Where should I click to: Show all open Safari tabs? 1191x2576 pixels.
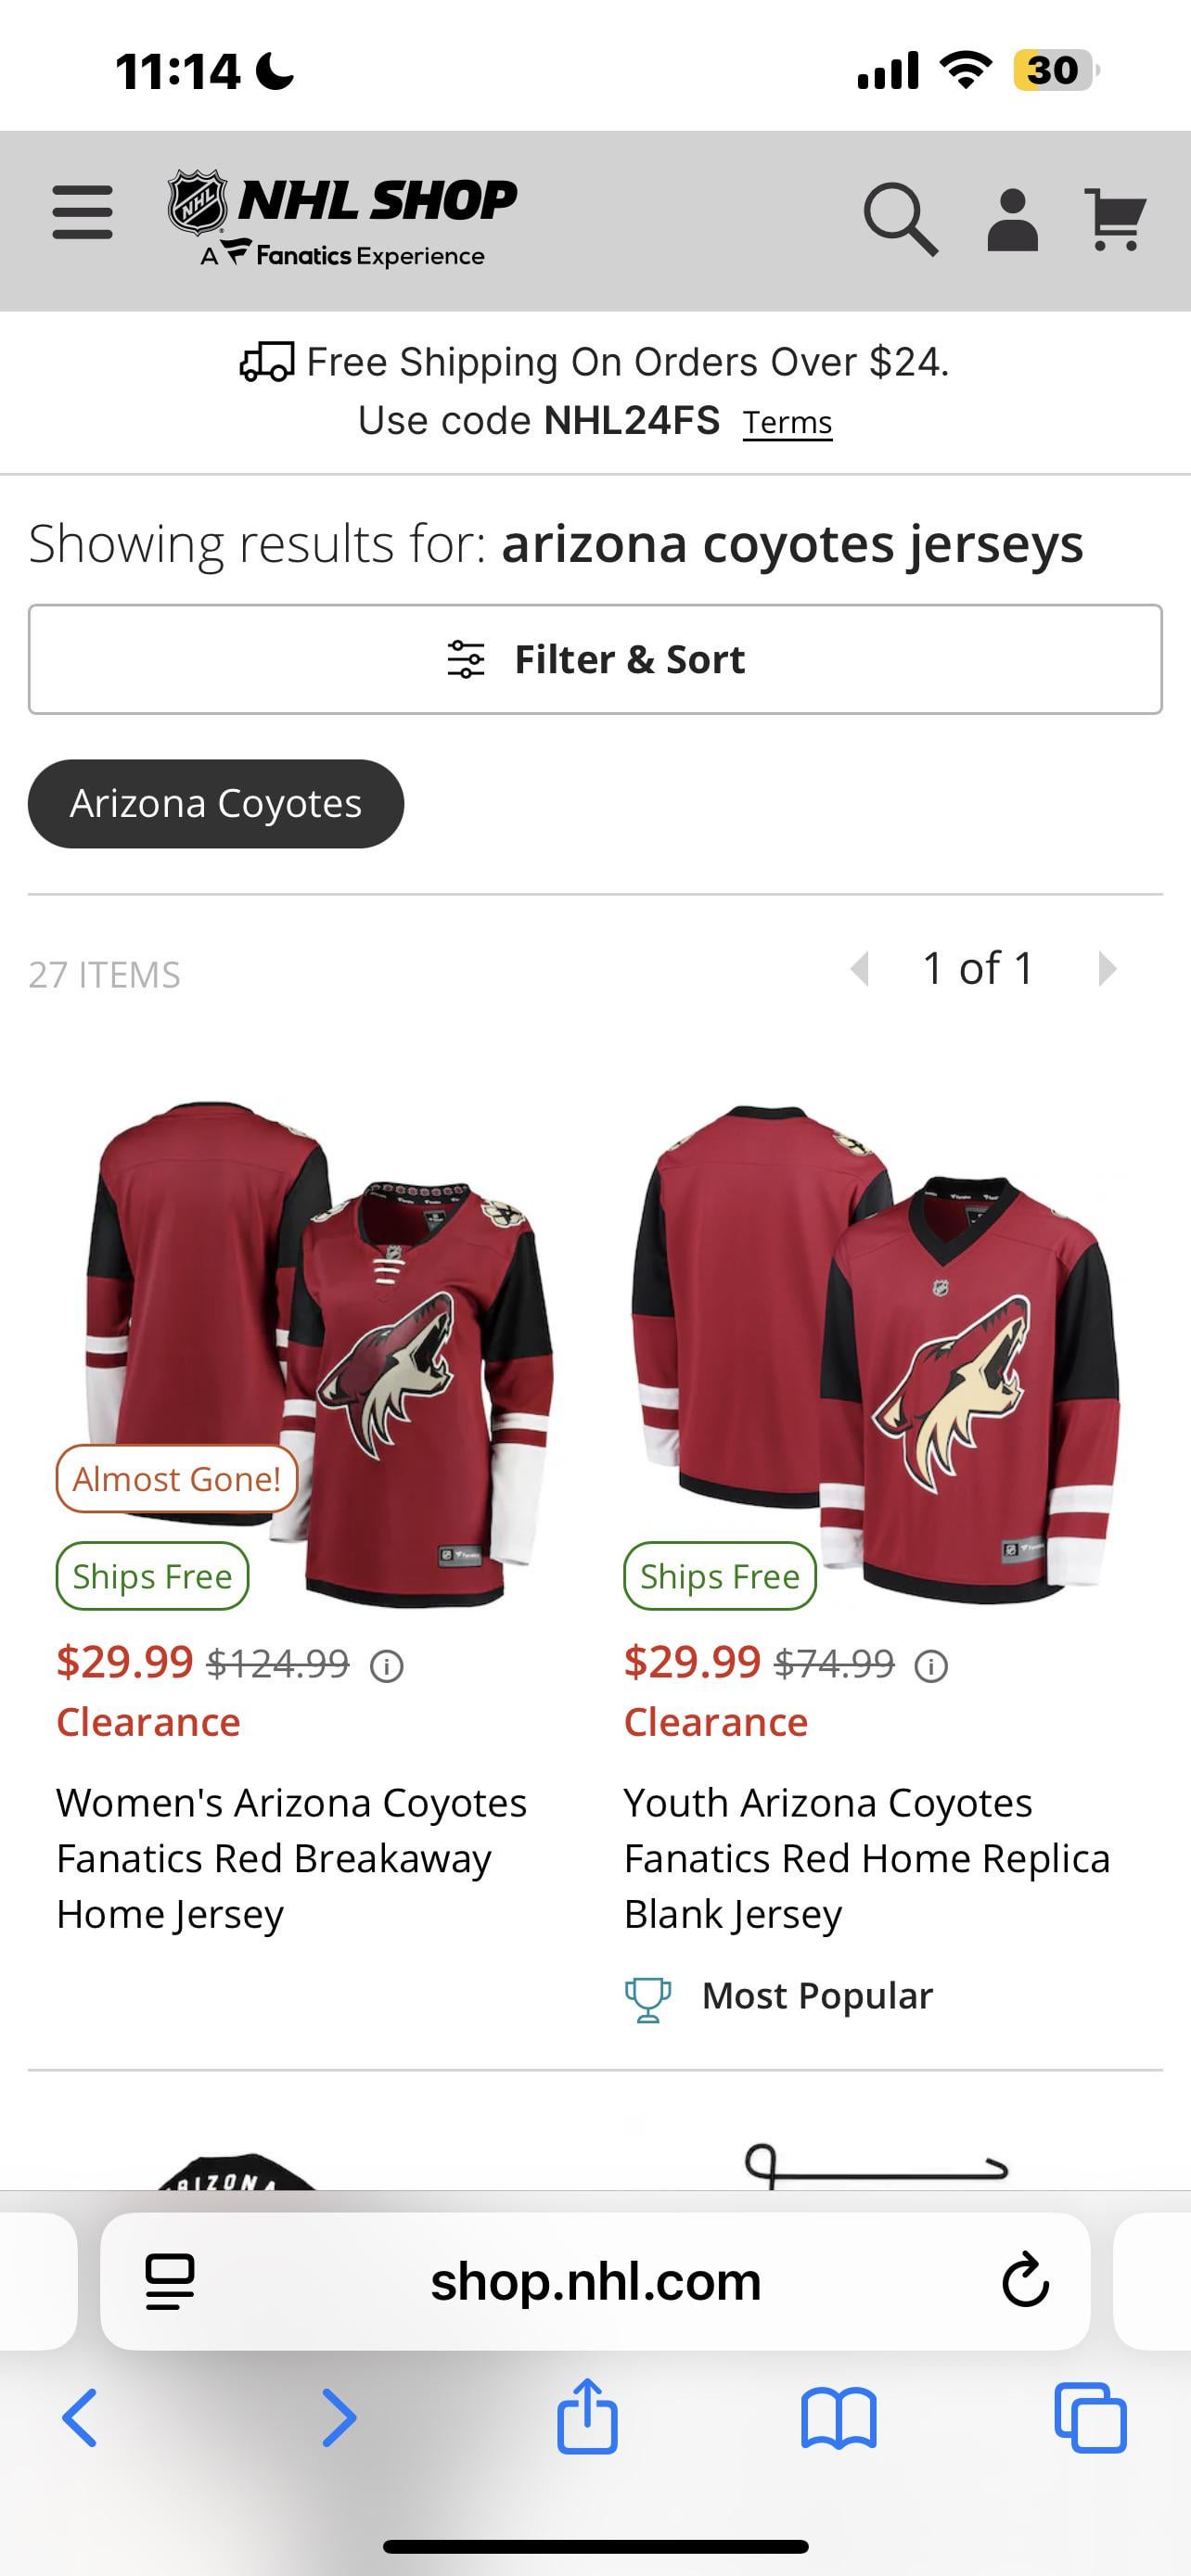click(x=1090, y=2418)
